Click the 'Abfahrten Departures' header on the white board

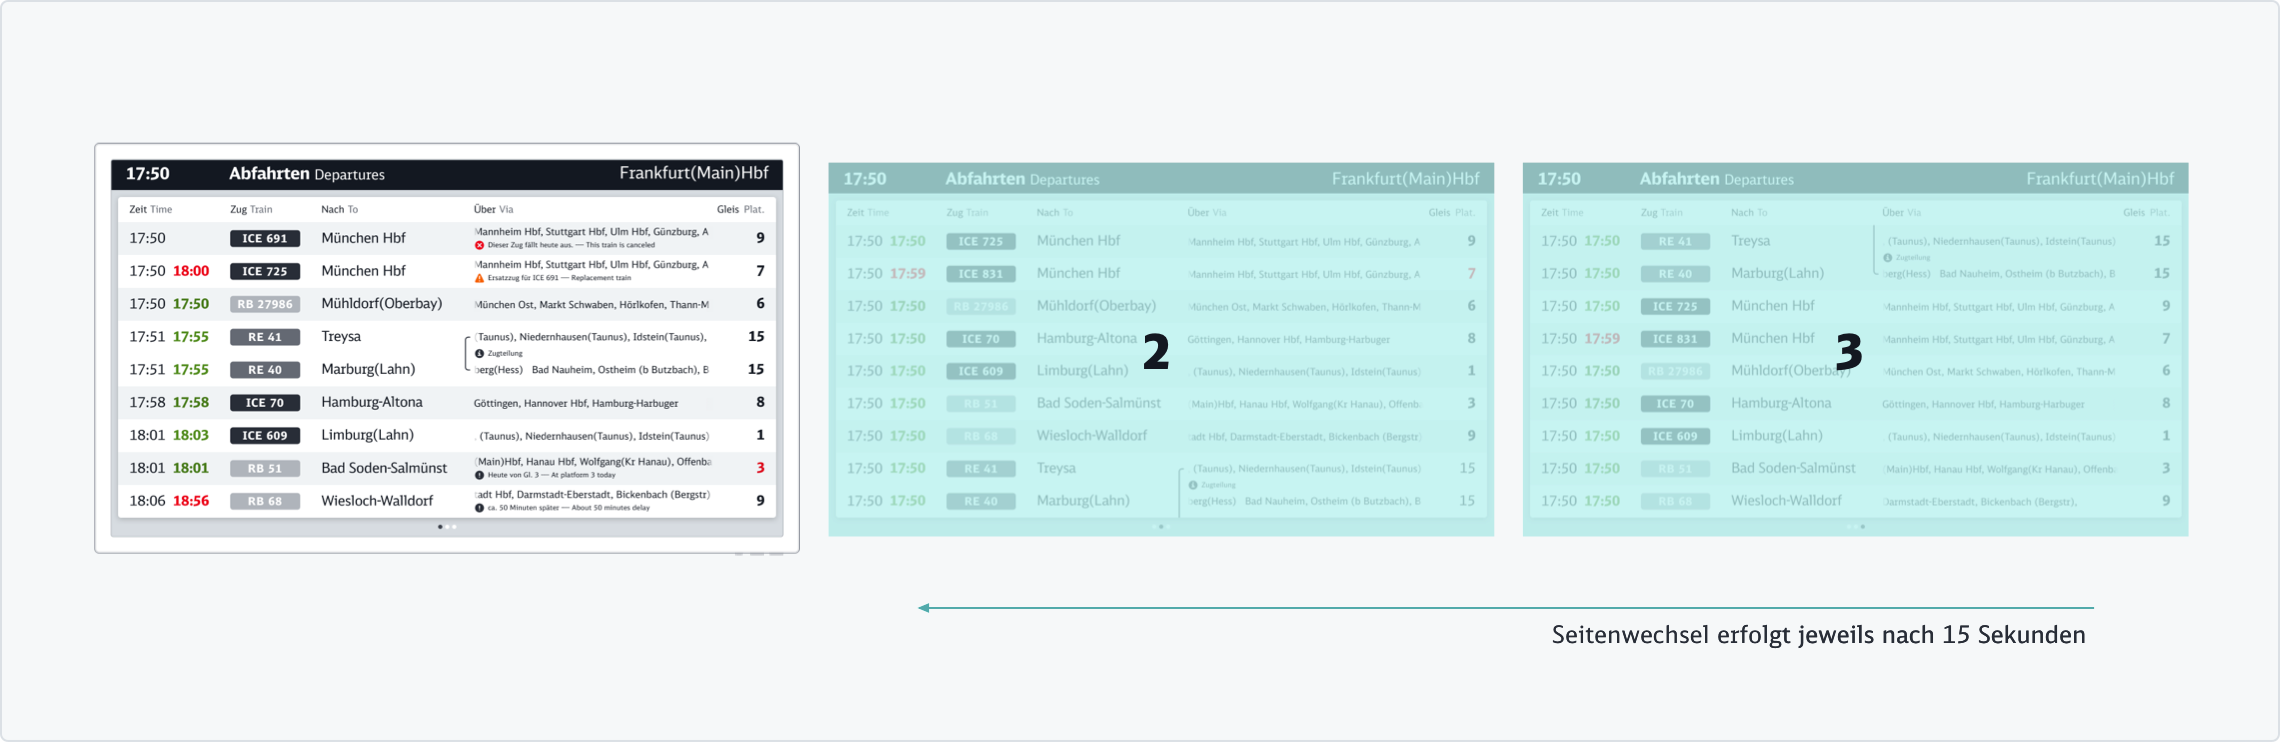[306, 174]
